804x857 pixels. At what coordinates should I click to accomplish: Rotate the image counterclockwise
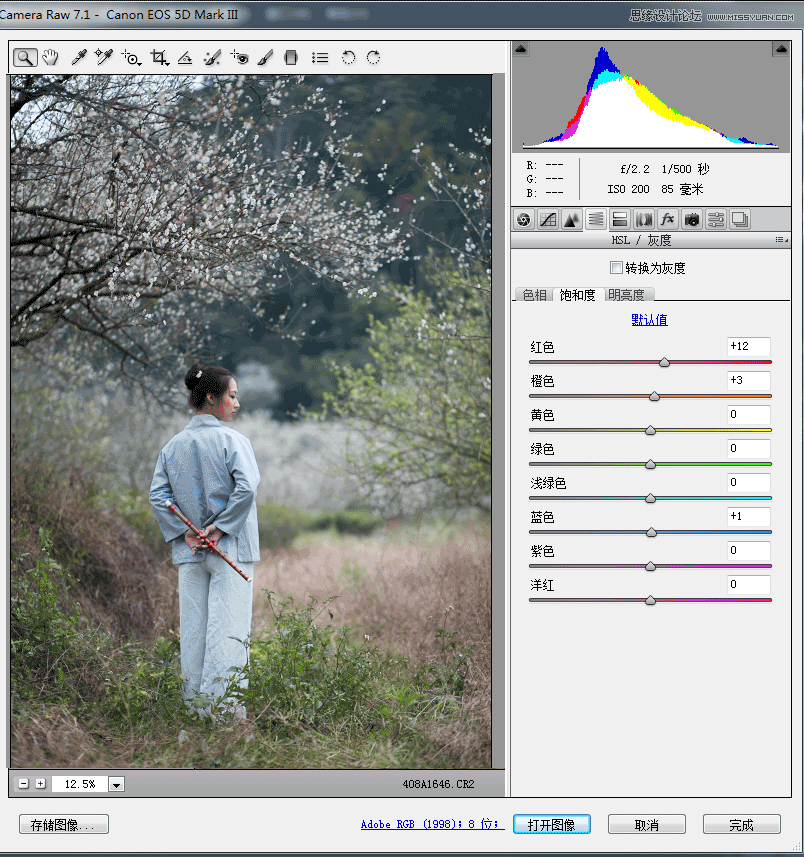pyautogui.click(x=347, y=57)
